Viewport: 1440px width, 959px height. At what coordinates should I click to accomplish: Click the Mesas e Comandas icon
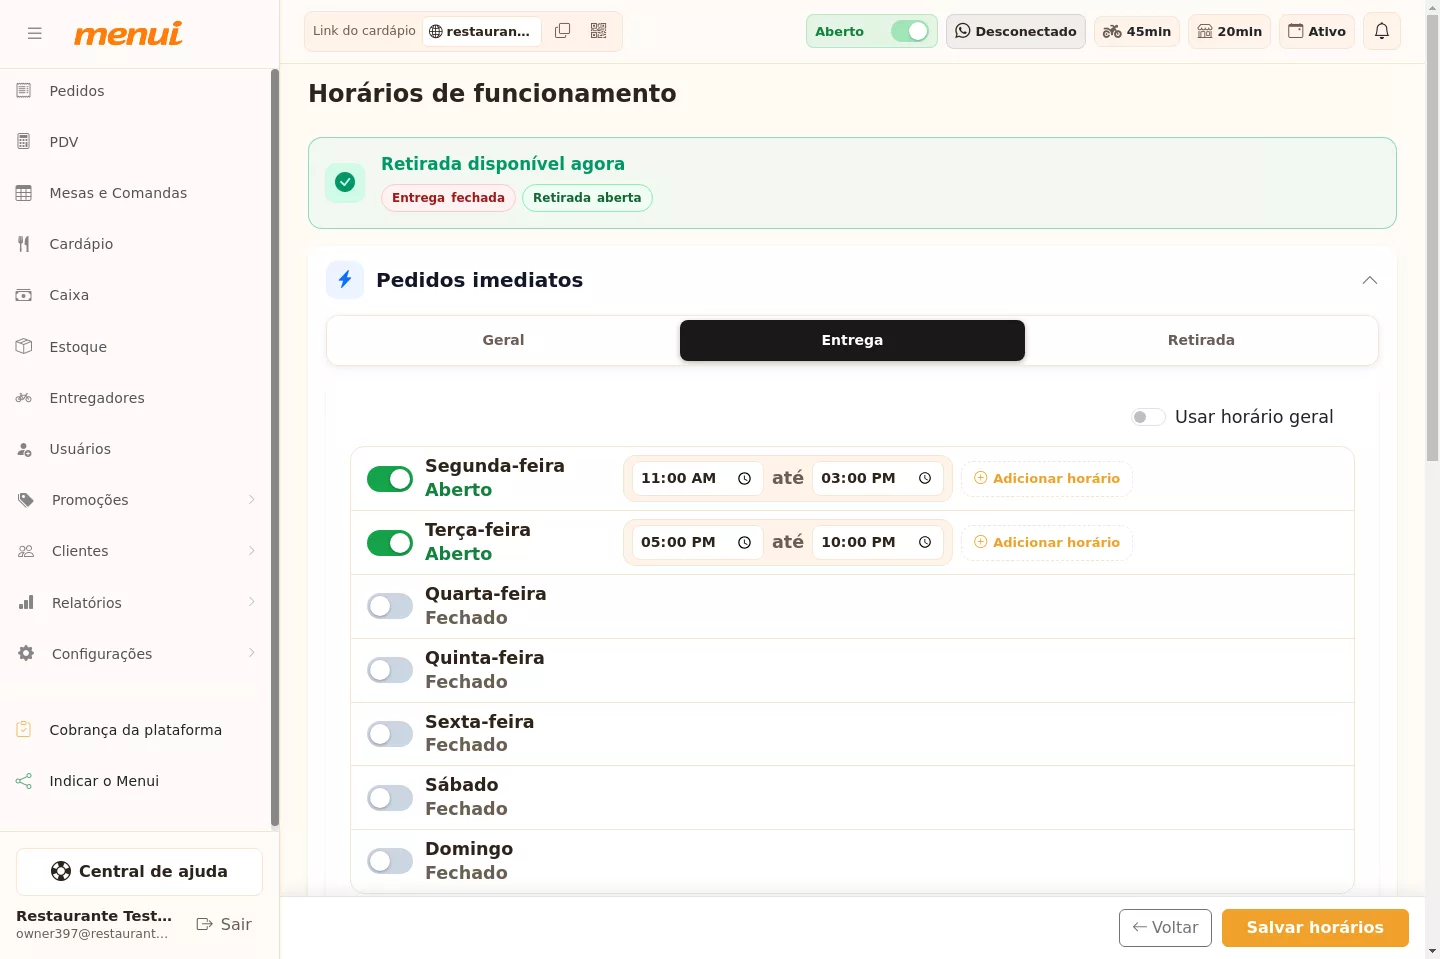[24, 193]
